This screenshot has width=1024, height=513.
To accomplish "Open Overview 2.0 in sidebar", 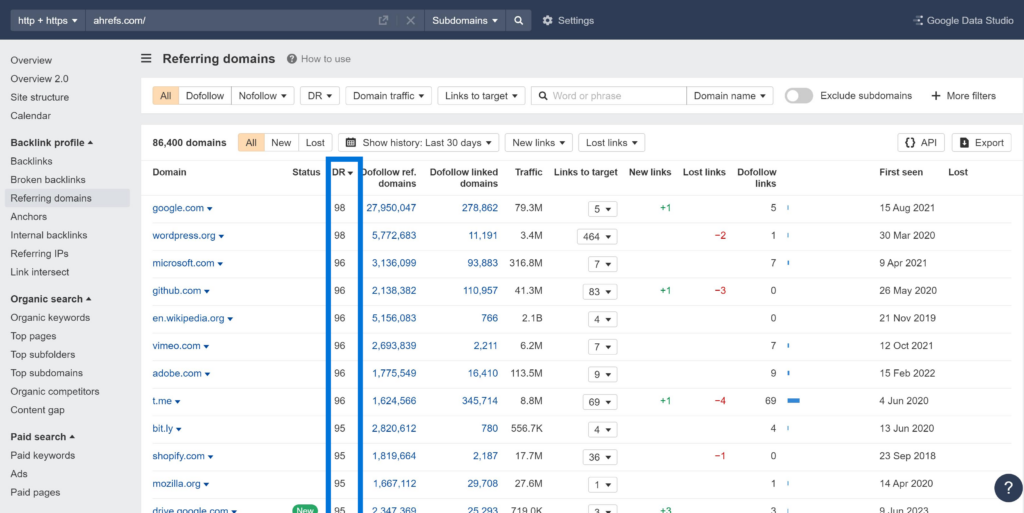I will pyautogui.click(x=39, y=78).
